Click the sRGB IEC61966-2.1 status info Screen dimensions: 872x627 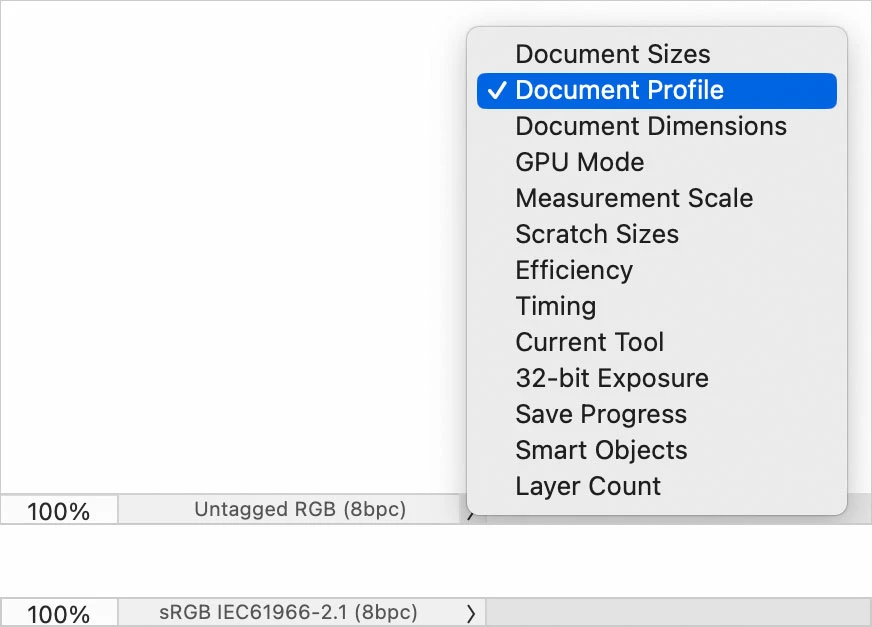pos(288,612)
